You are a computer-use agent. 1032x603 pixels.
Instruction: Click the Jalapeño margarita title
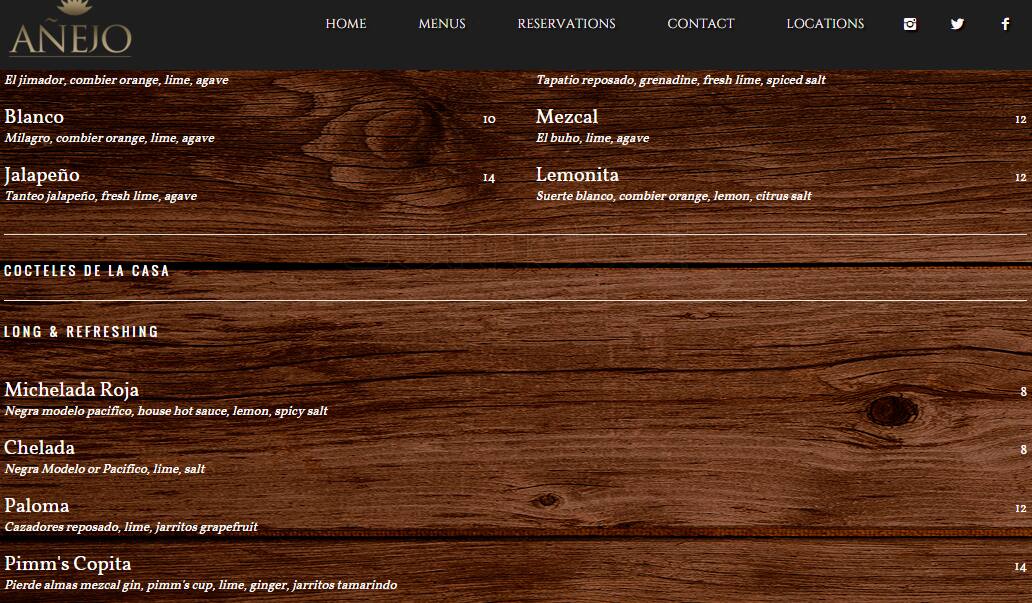click(42, 175)
